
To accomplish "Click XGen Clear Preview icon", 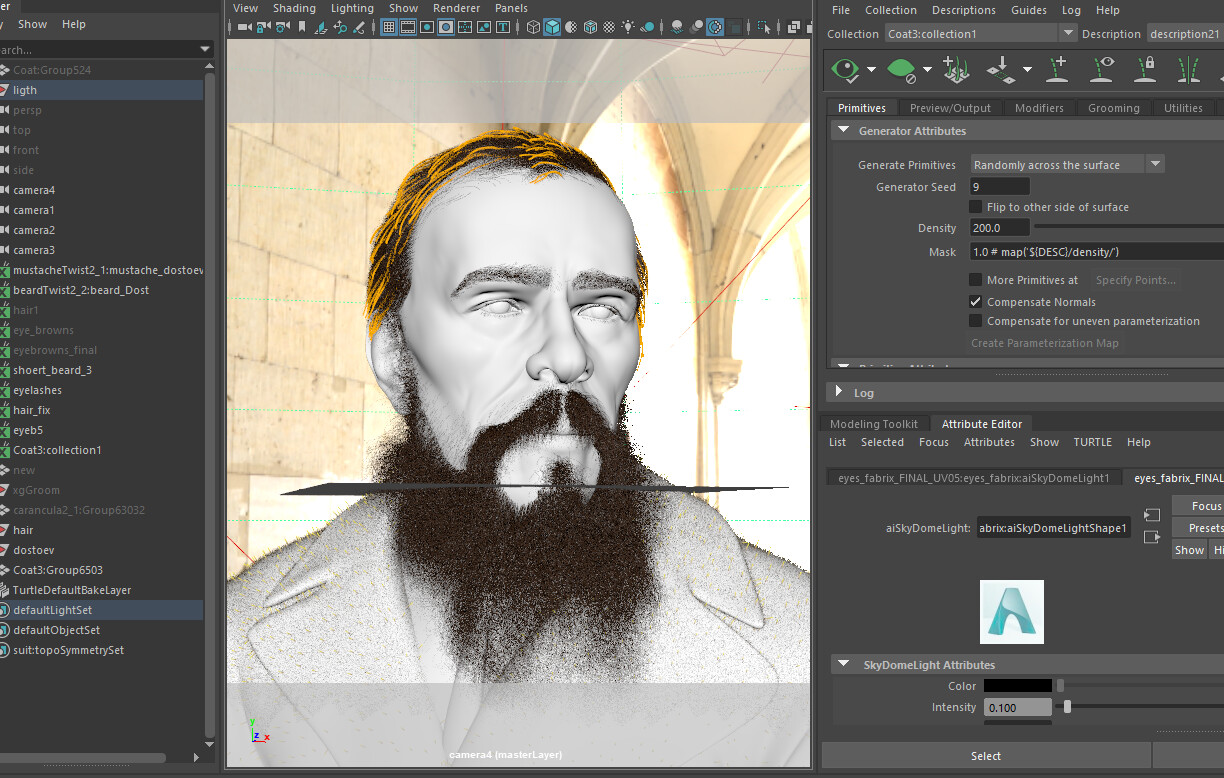I will (902, 69).
